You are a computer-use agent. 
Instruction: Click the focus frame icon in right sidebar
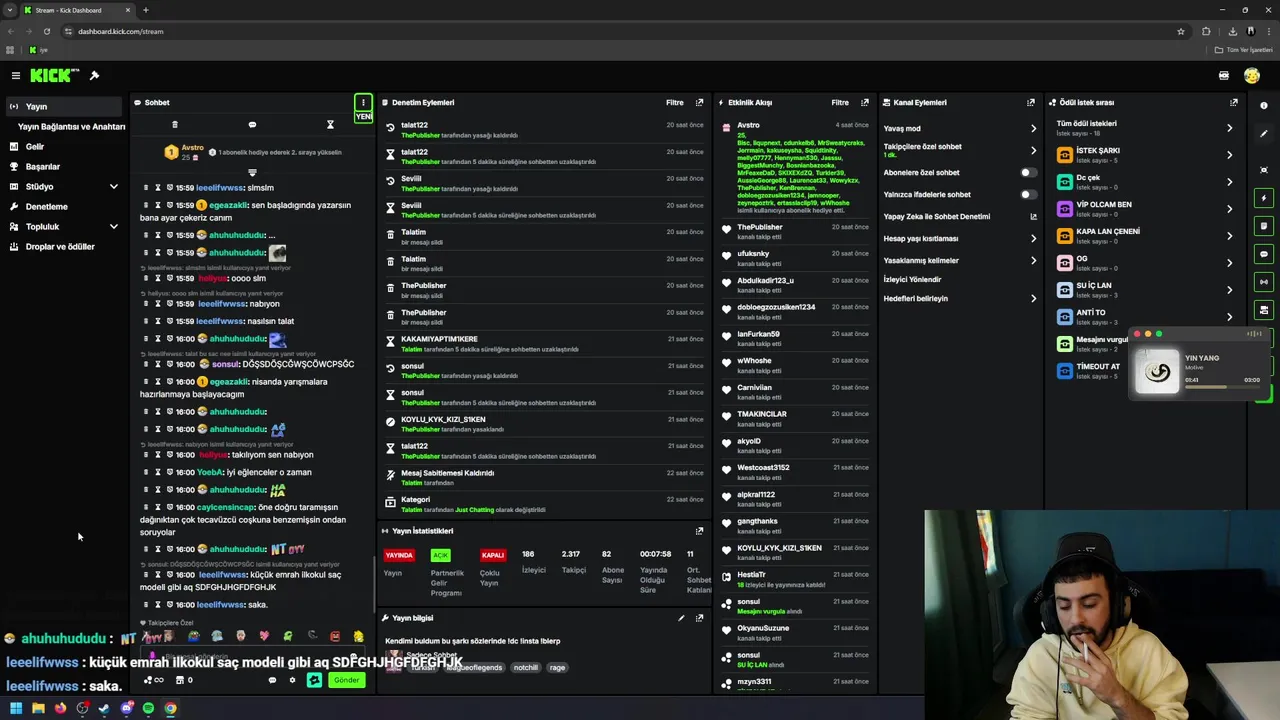1264,170
